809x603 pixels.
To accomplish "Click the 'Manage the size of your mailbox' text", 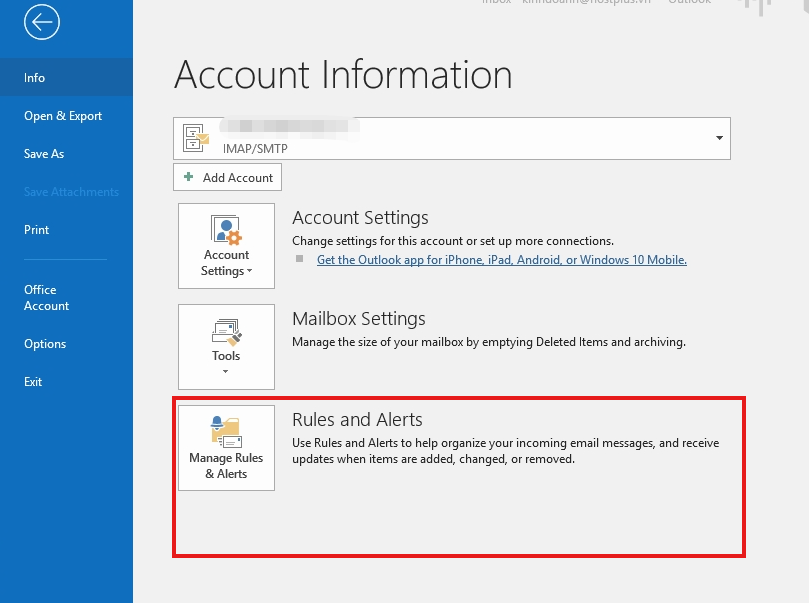I will point(489,342).
